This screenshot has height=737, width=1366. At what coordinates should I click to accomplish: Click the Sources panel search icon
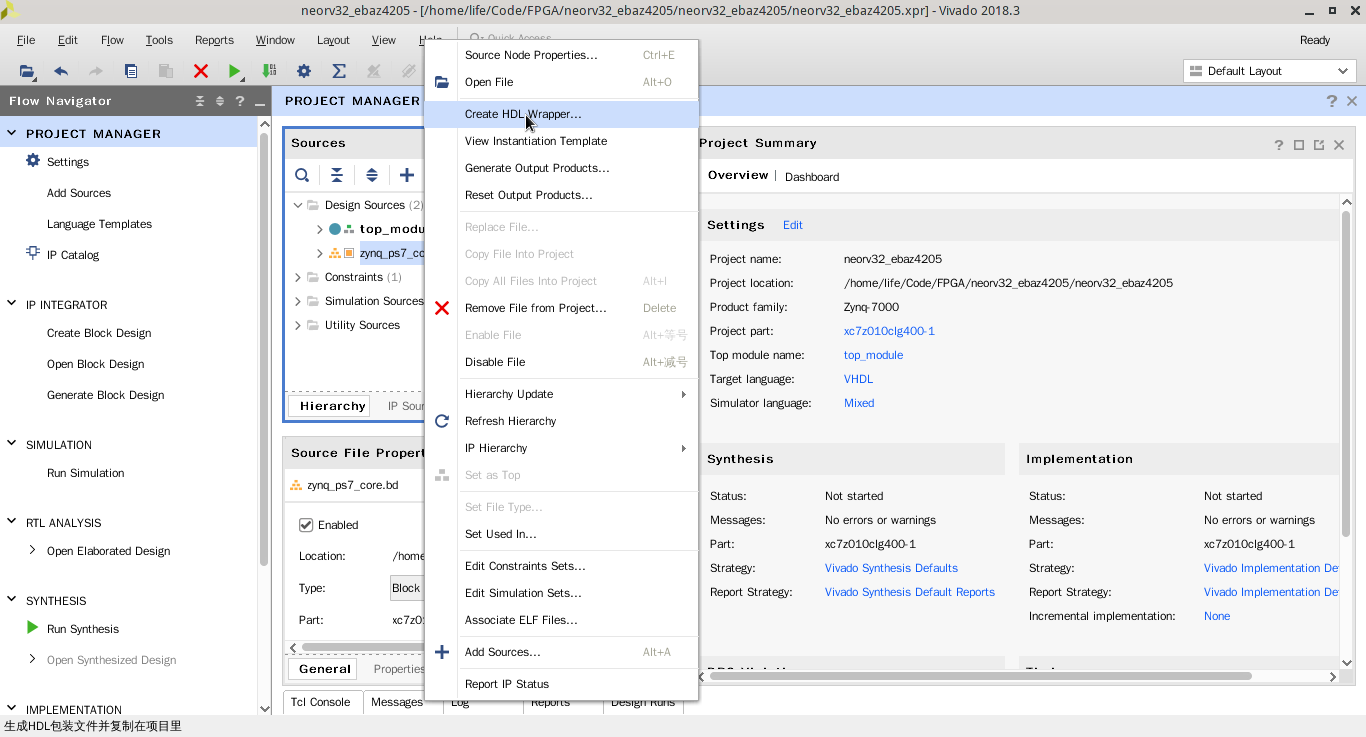point(302,175)
